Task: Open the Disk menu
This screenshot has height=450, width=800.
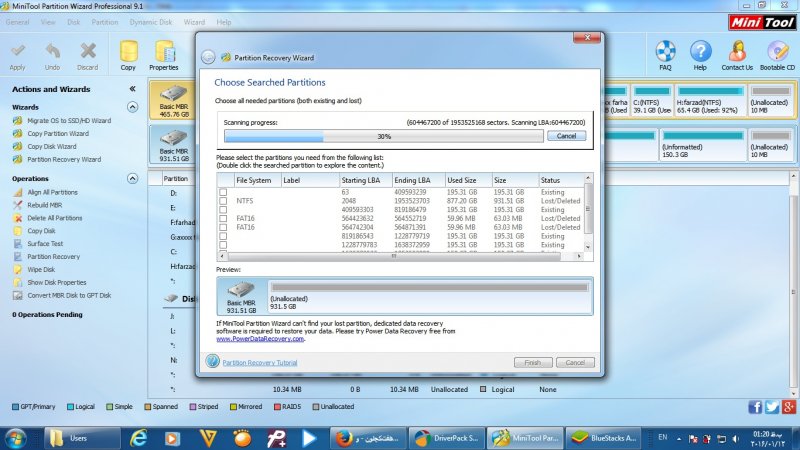Action: pyautogui.click(x=73, y=22)
